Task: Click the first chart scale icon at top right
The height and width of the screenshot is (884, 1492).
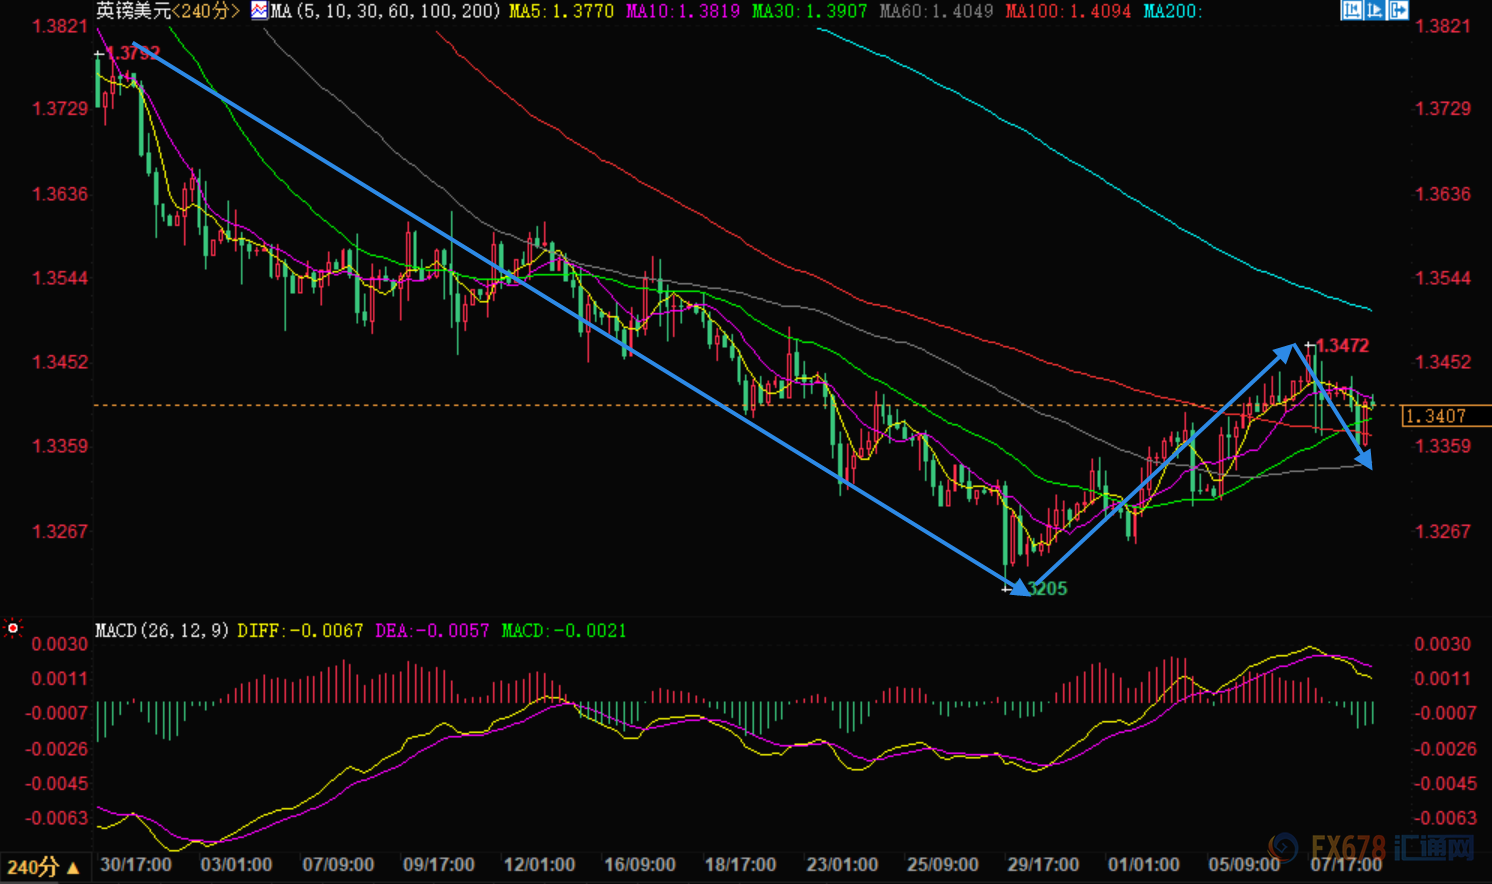Action: point(1351,10)
